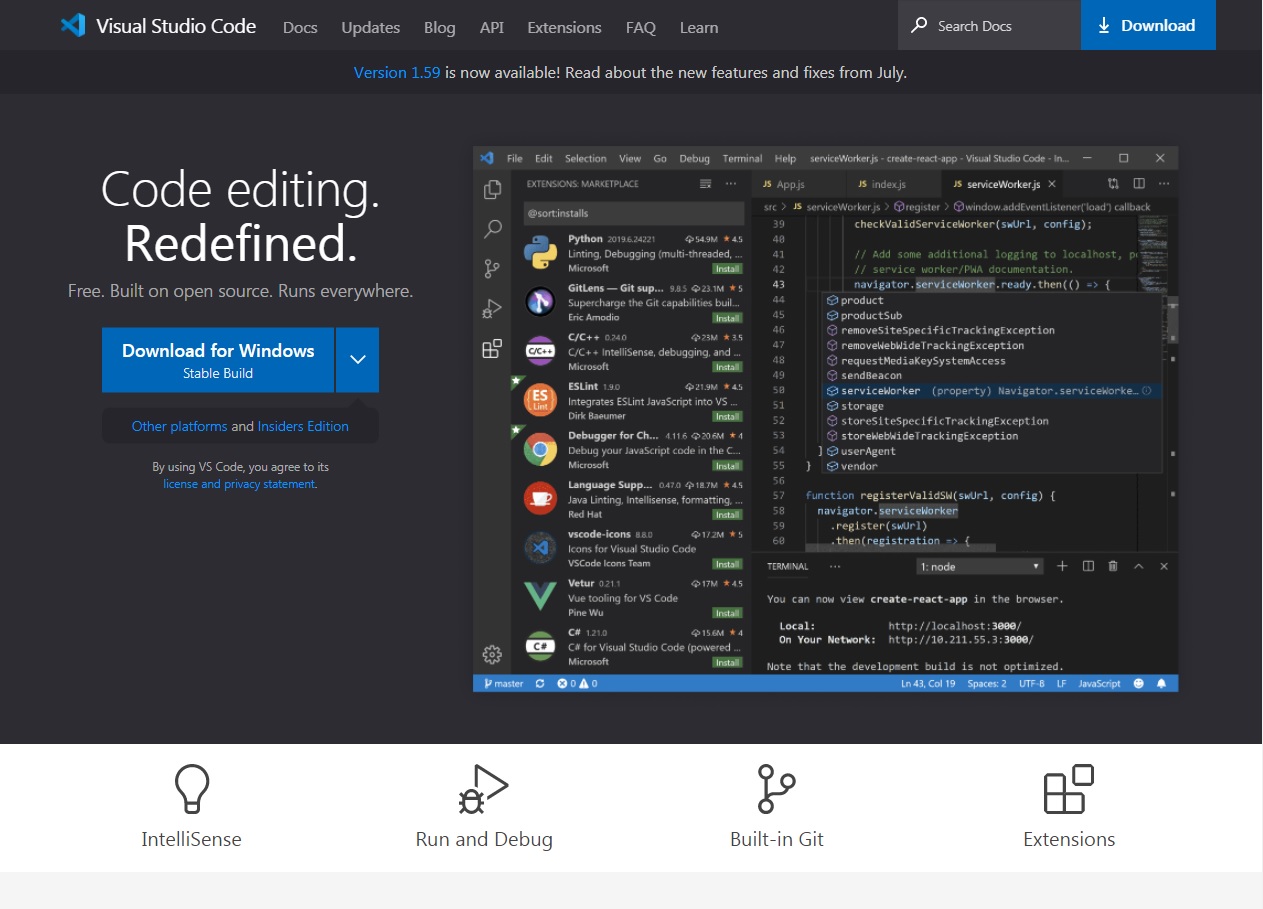Screen dimensions: 1263x909
Task: Select the Explorer files icon in the editor sidebar
Action: [492, 190]
